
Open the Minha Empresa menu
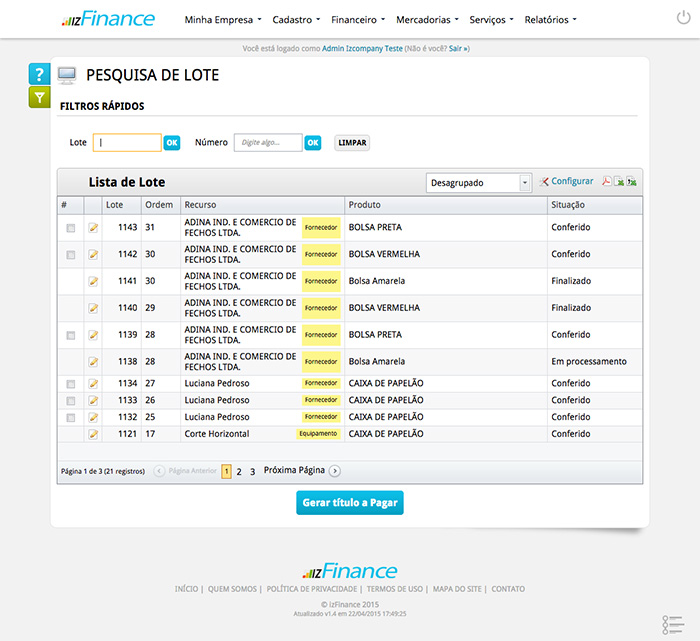[223, 19]
